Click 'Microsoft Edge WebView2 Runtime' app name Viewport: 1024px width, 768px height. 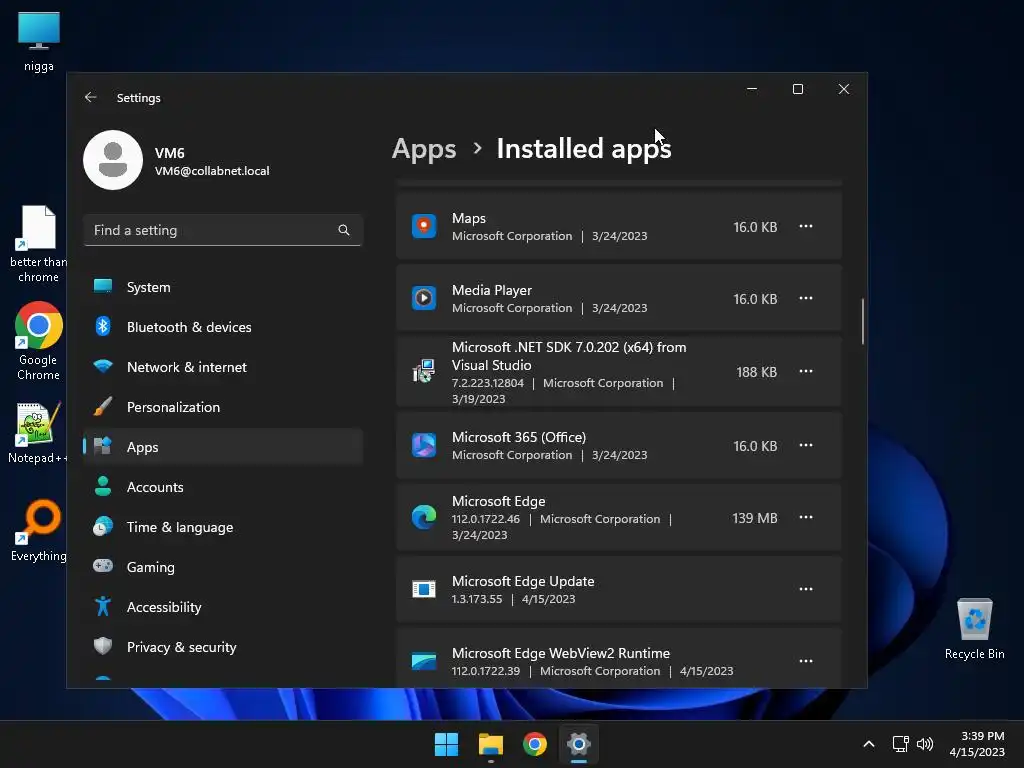coord(561,653)
